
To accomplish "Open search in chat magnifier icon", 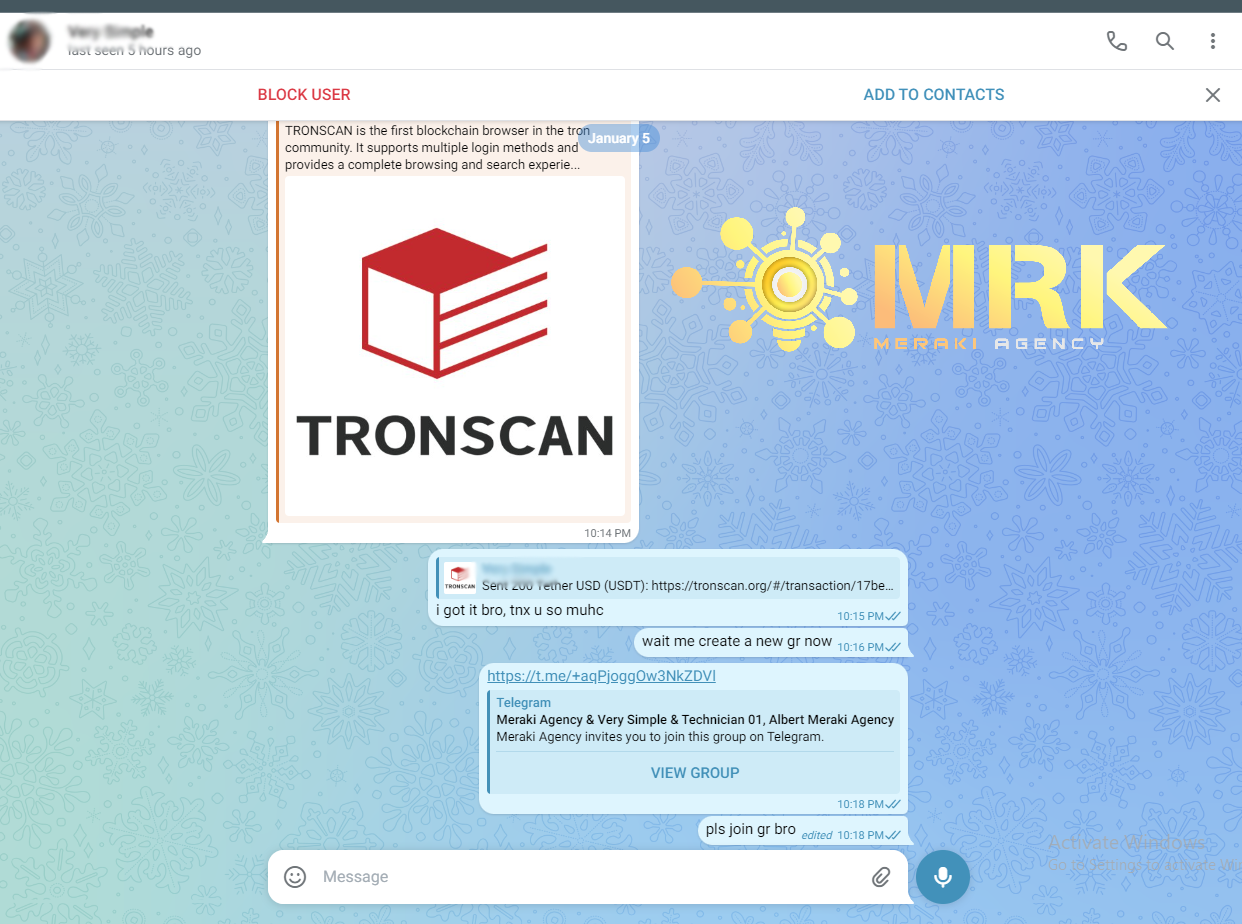I will (1164, 41).
